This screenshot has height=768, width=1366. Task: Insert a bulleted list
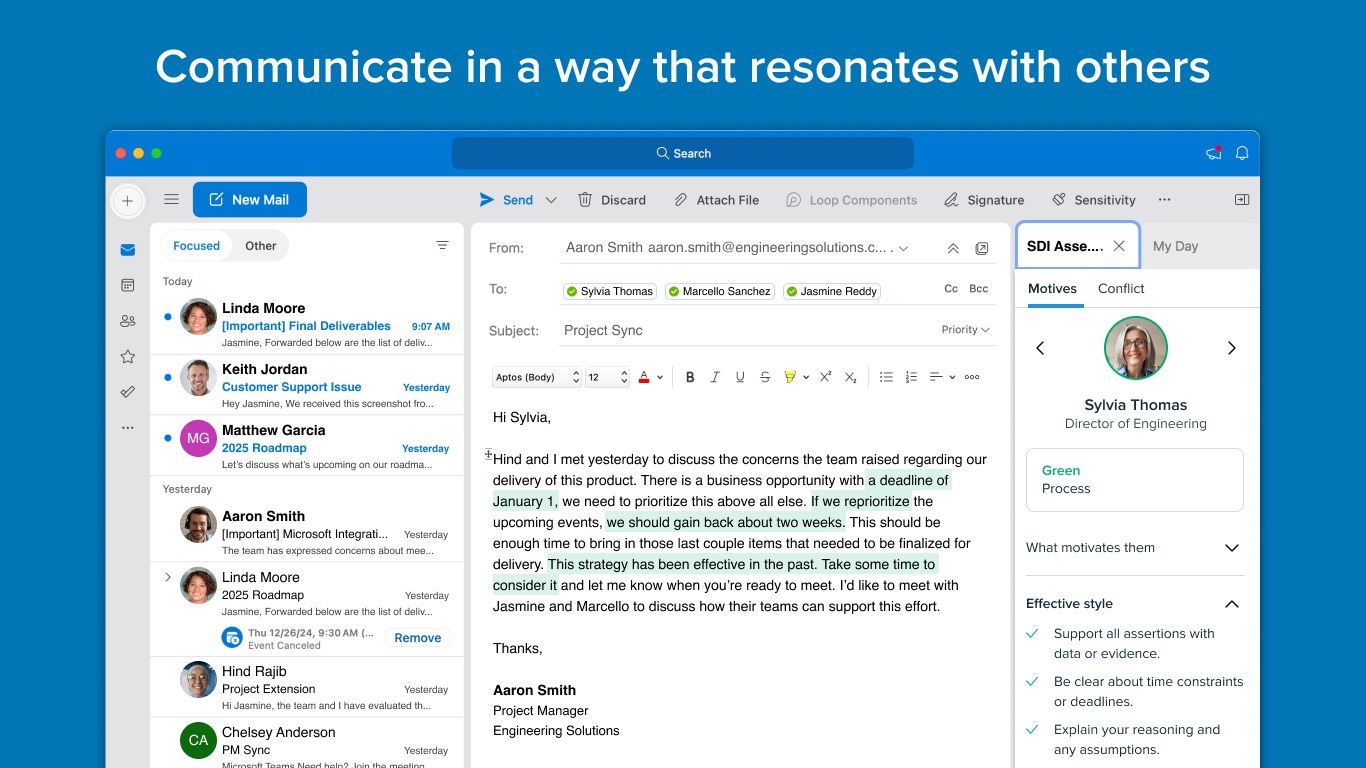886,377
